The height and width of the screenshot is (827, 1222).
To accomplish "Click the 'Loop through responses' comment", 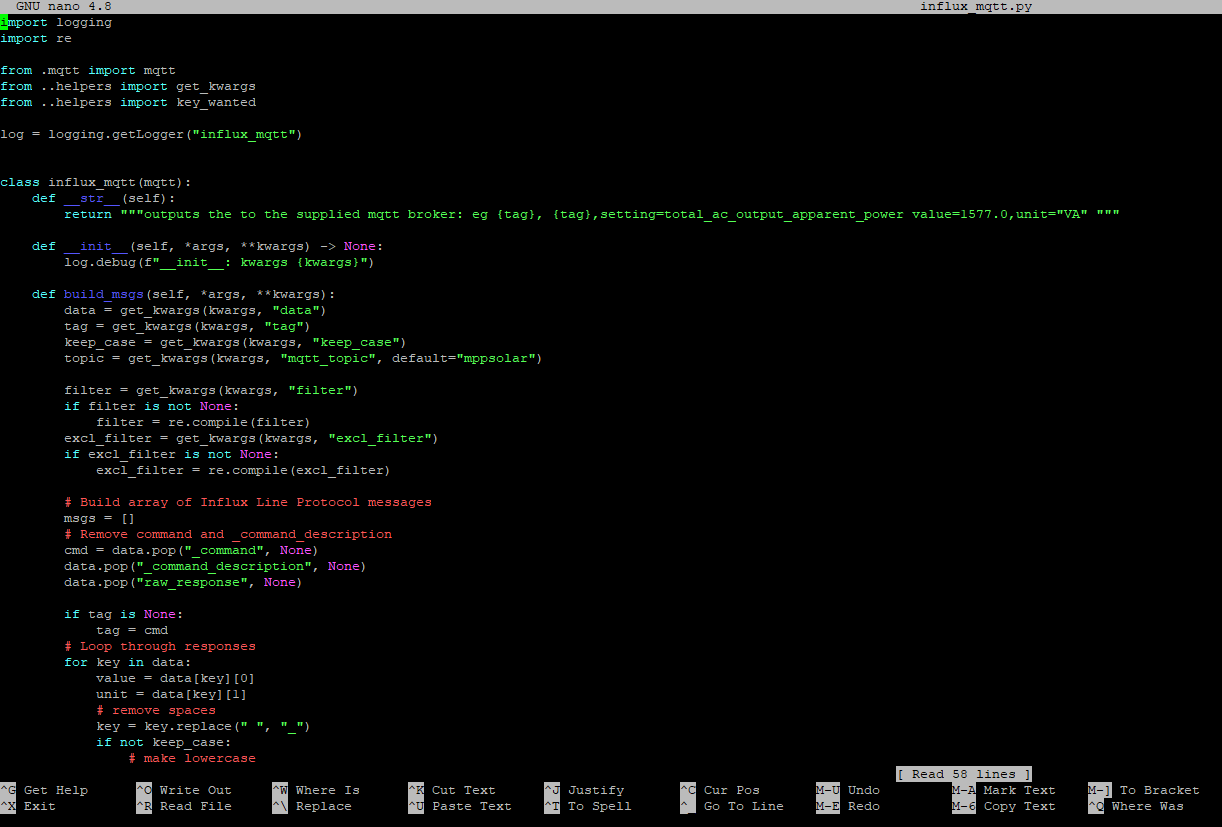I will [160, 646].
